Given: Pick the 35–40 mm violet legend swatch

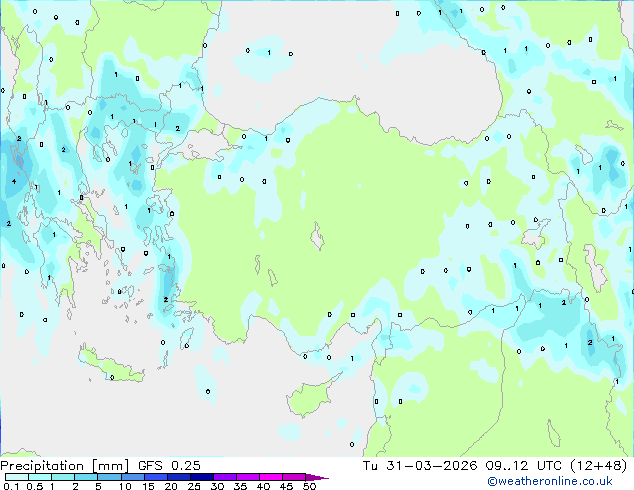Looking at the screenshot, I should click(x=247, y=477).
